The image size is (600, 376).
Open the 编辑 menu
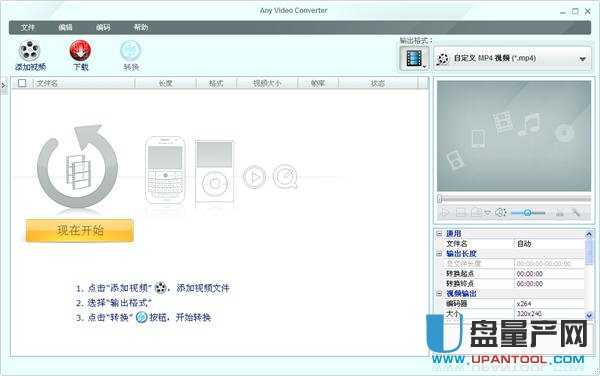[x=65, y=27]
